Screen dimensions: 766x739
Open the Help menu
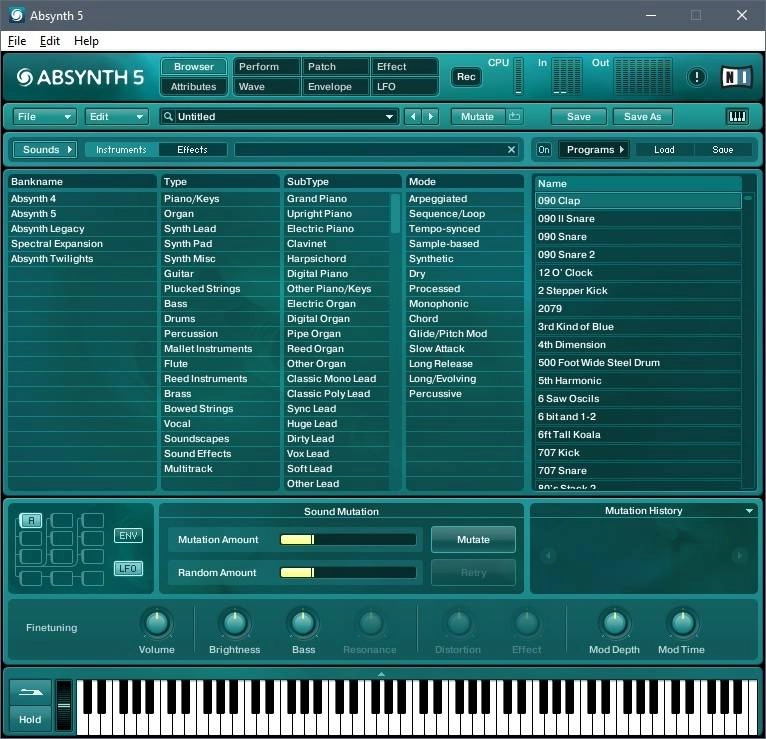click(86, 41)
